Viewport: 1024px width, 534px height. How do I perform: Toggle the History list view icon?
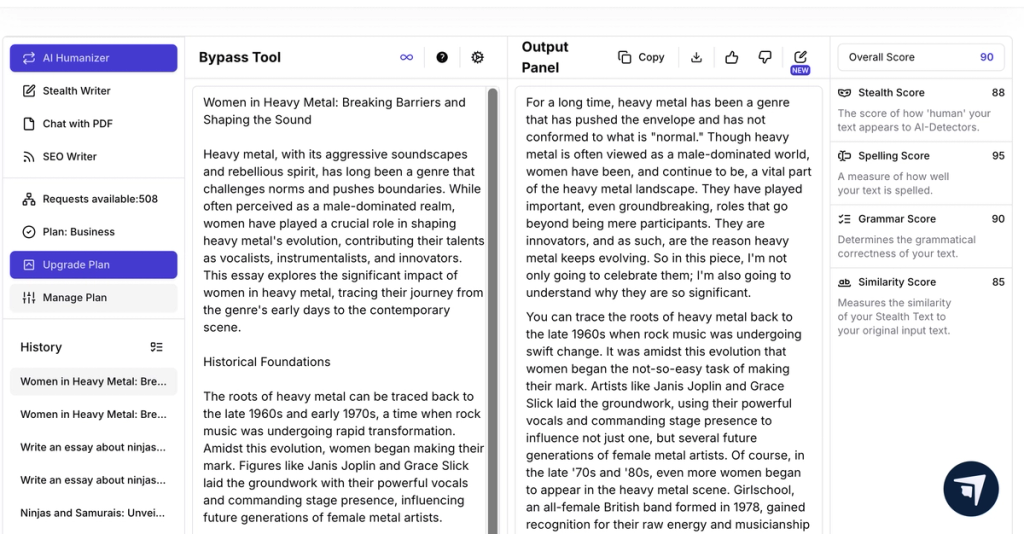156,347
